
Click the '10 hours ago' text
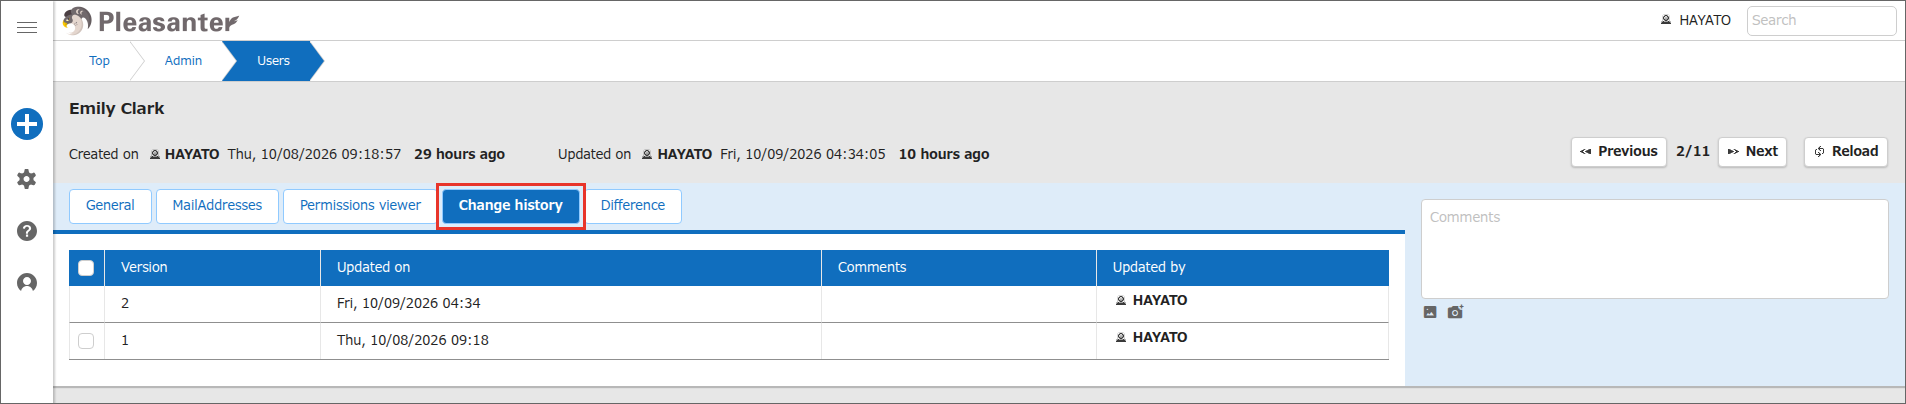[944, 154]
